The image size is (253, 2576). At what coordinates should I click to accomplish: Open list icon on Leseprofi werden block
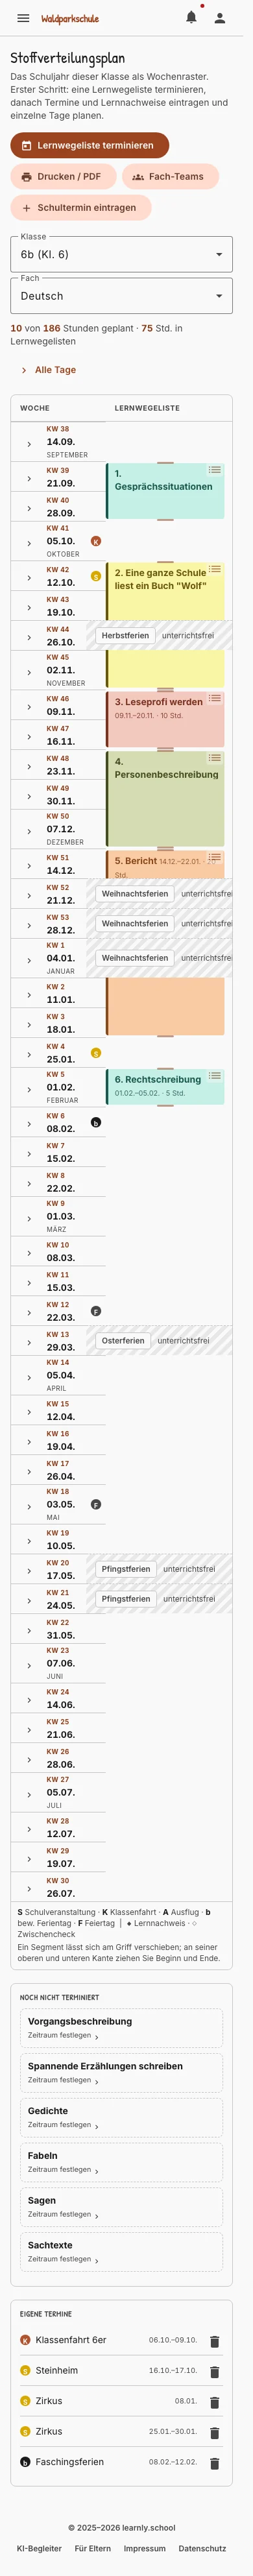[x=214, y=698]
